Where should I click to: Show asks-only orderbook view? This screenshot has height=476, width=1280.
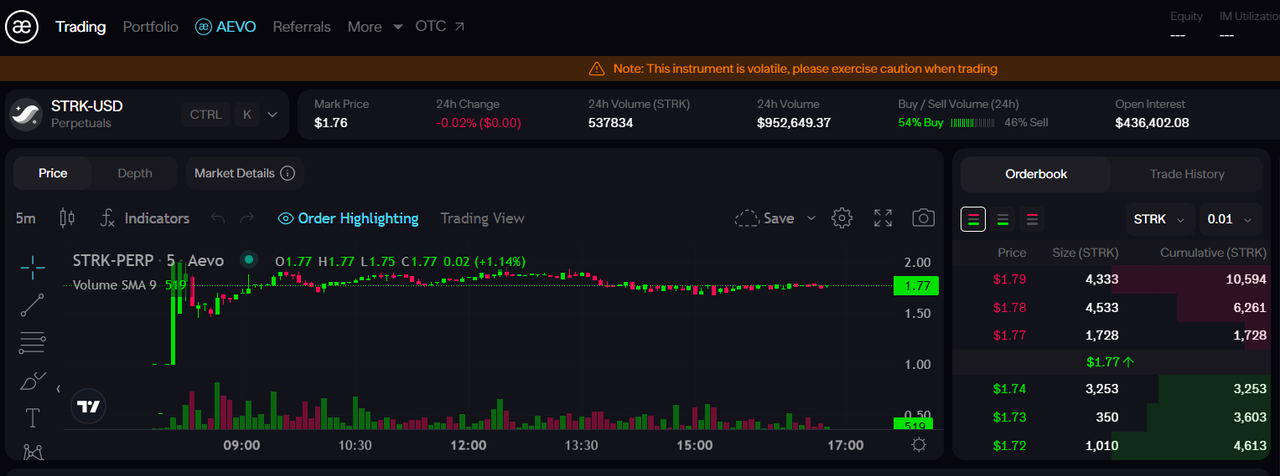pos(1033,219)
